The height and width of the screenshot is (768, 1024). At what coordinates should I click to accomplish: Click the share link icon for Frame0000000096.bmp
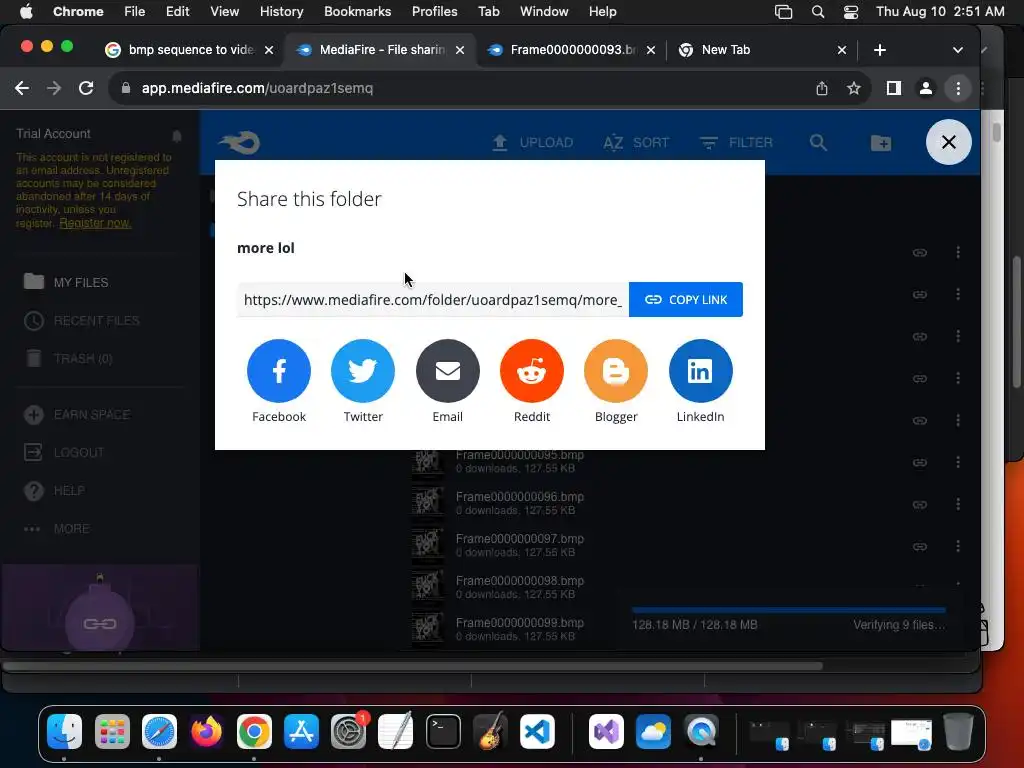coord(920,504)
